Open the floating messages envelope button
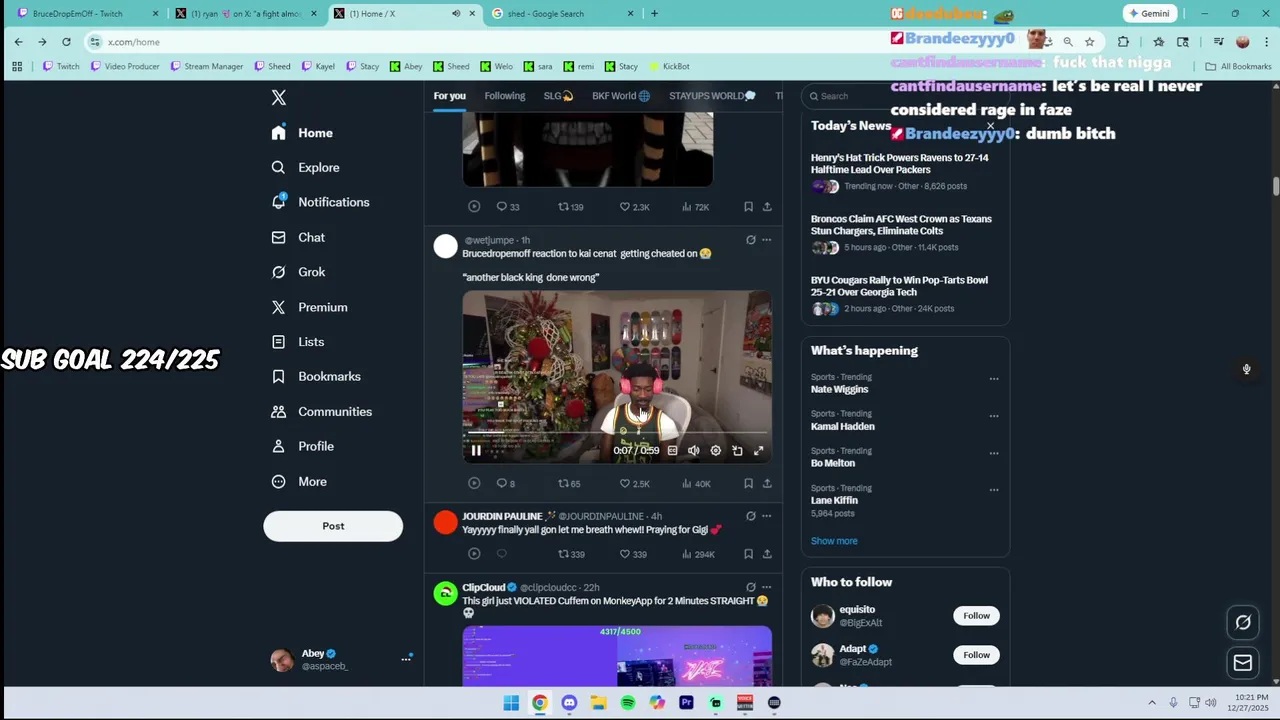Viewport: 1280px width, 720px height. coord(1243,662)
